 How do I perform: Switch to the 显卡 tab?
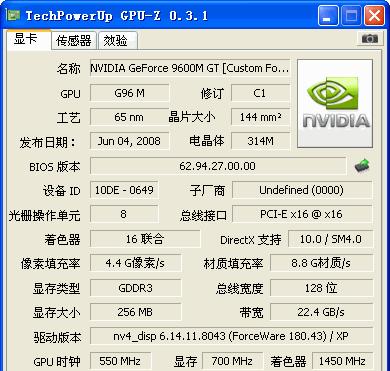[x=29, y=40]
